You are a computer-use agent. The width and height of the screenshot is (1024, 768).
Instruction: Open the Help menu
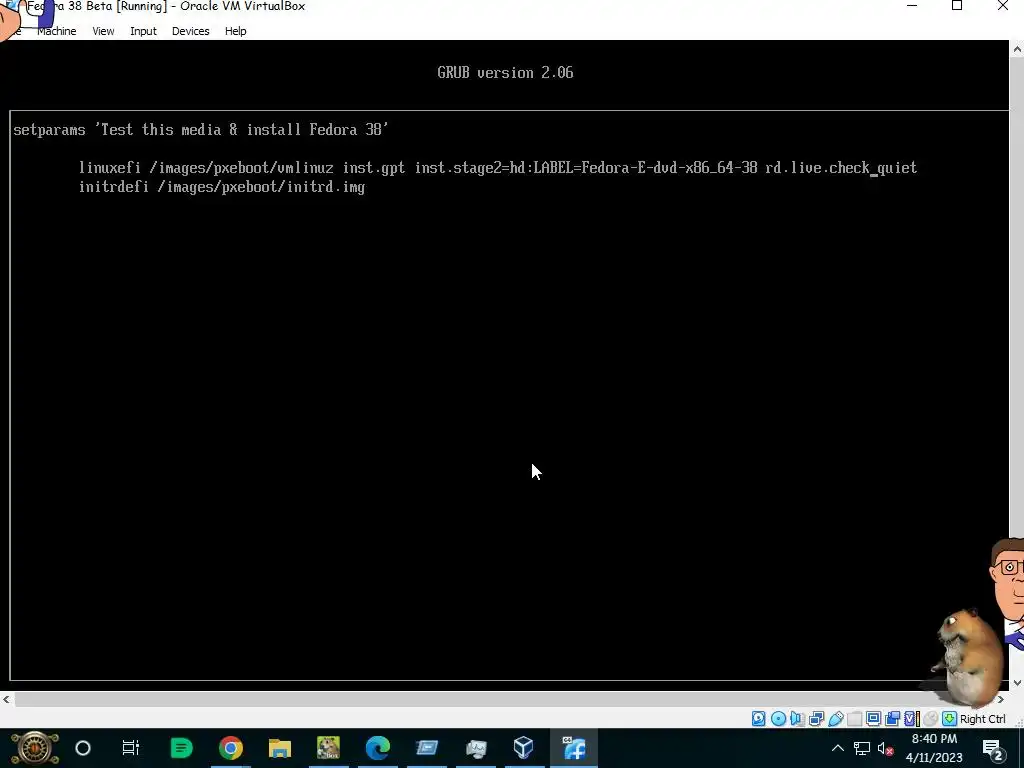coord(235,31)
